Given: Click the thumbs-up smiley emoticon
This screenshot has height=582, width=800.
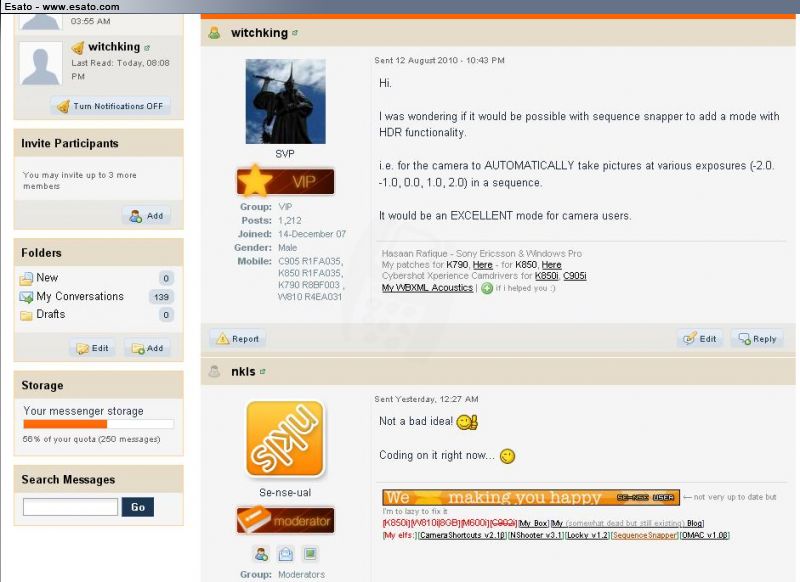Looking at the screenshot, I should click(x=467, y=422).
